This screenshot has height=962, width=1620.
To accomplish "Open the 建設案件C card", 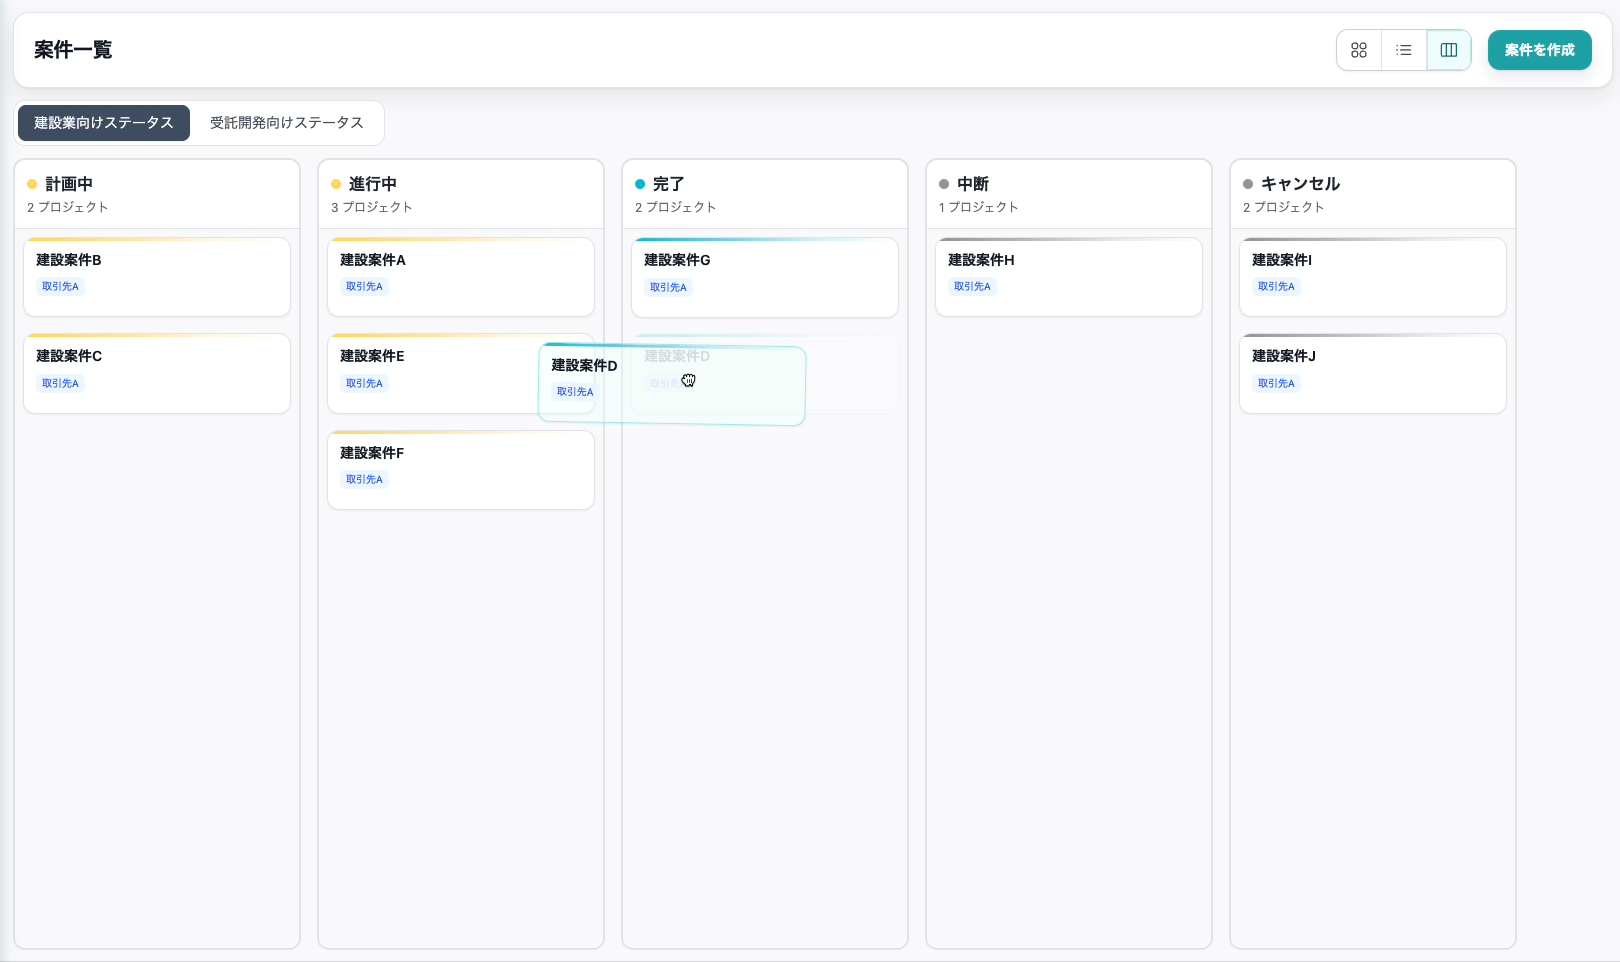I will tap(157, 373).
